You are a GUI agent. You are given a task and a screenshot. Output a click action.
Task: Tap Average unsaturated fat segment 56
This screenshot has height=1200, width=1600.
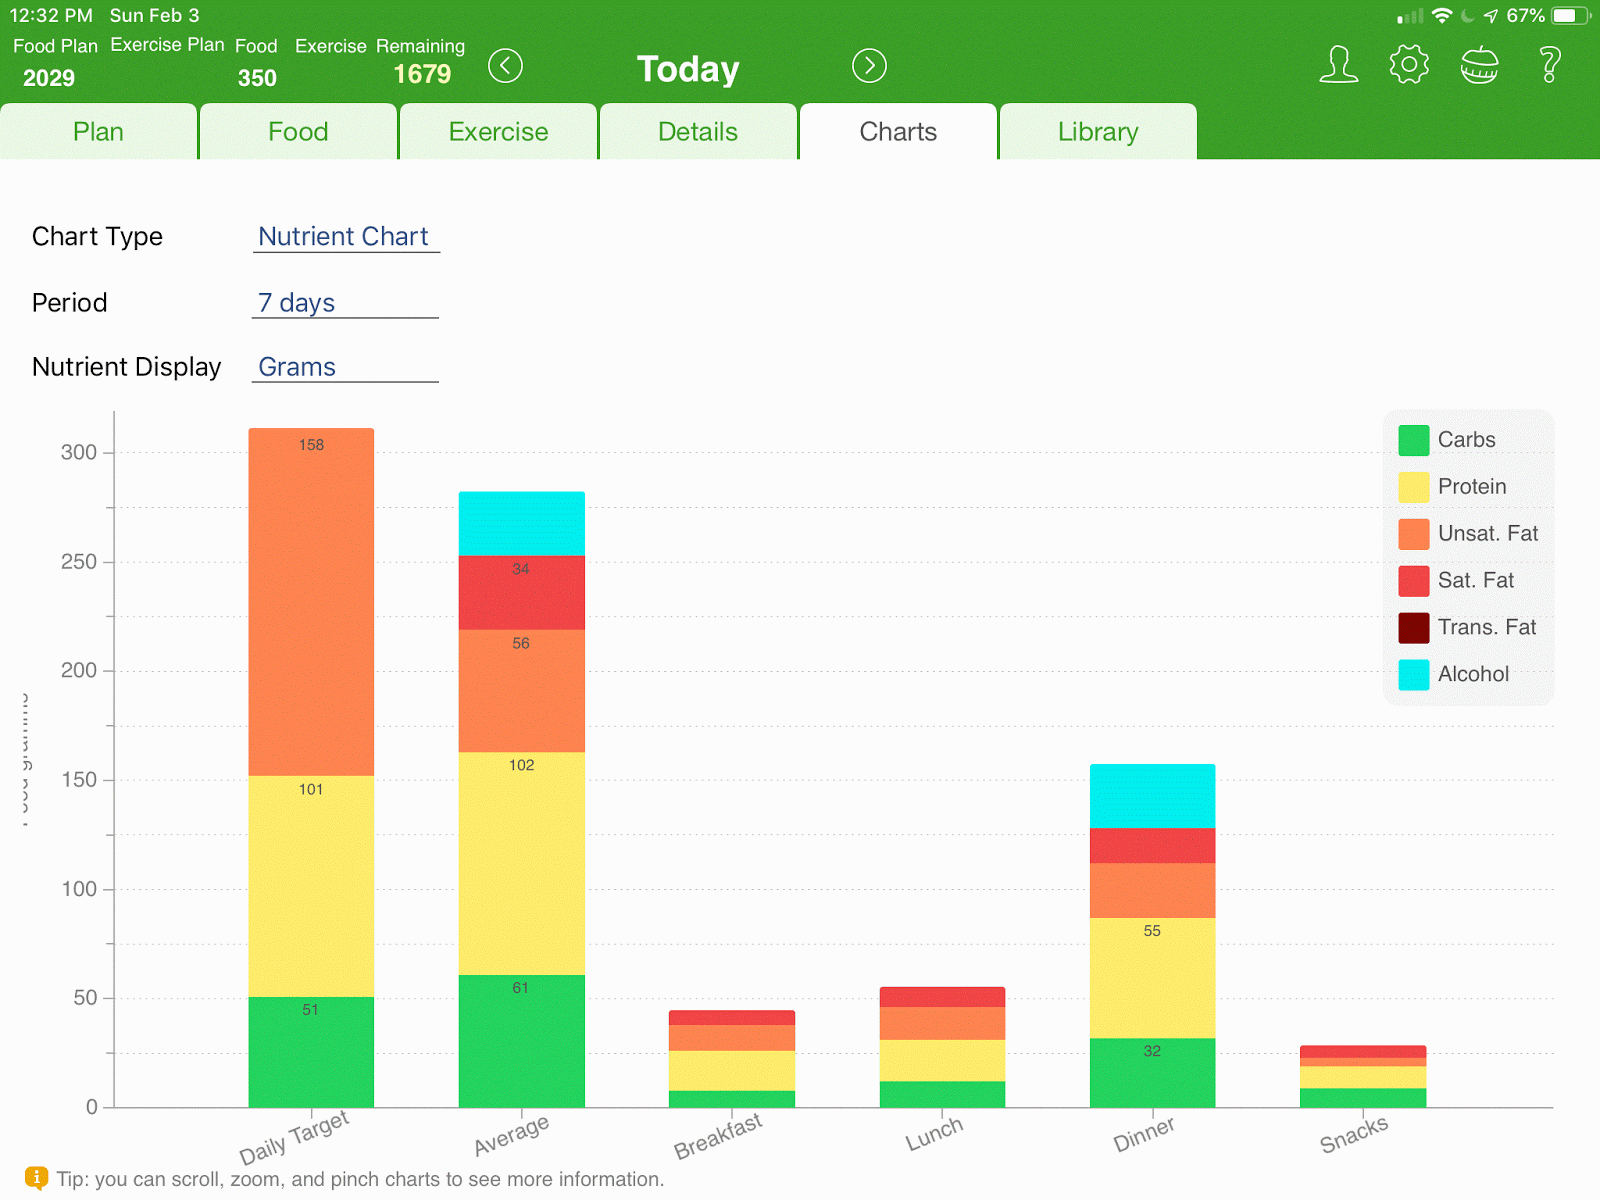coord(521,691)
